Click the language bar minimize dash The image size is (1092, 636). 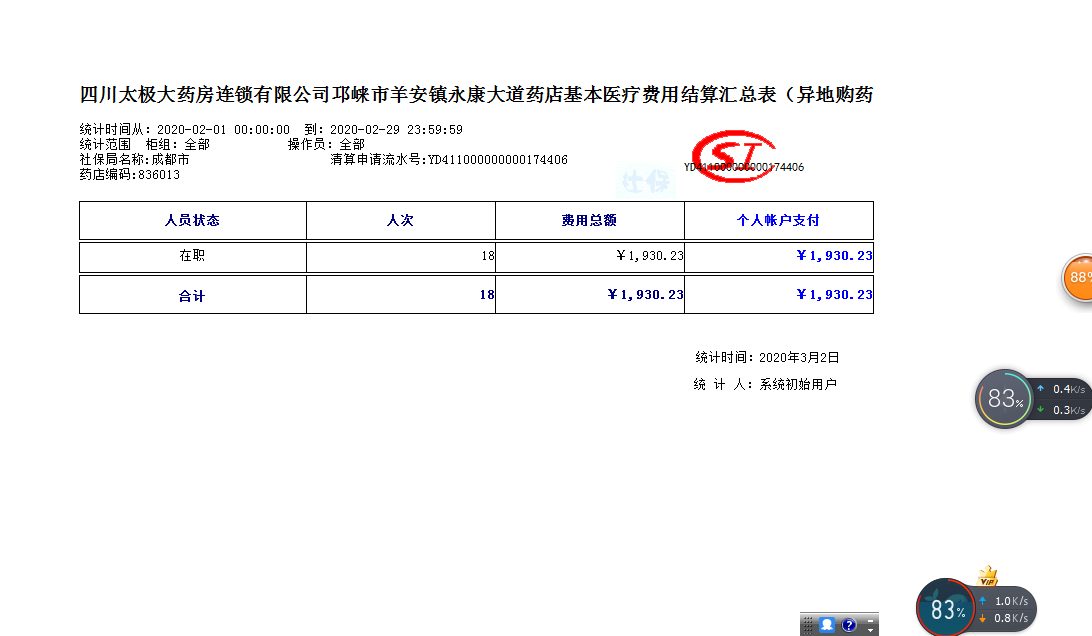[x=870, y=620]
